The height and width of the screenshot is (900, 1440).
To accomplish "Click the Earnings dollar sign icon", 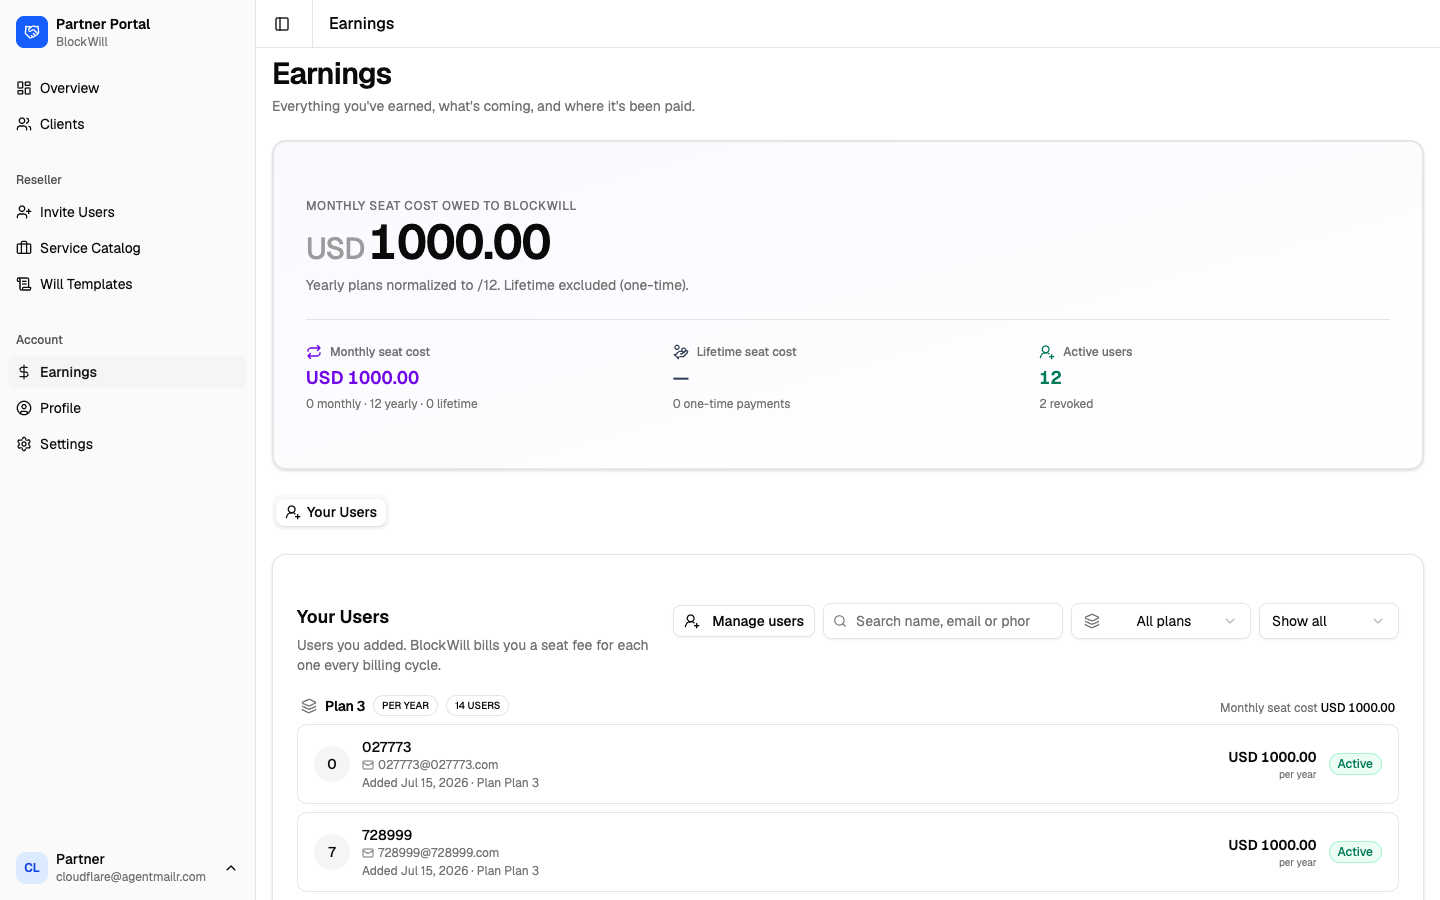I will pyautogui.click(x=24, y=372).
